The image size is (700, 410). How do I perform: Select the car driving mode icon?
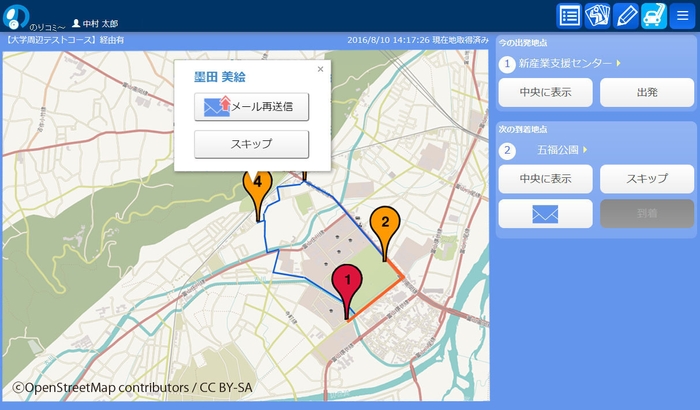[x=654, y=15]
